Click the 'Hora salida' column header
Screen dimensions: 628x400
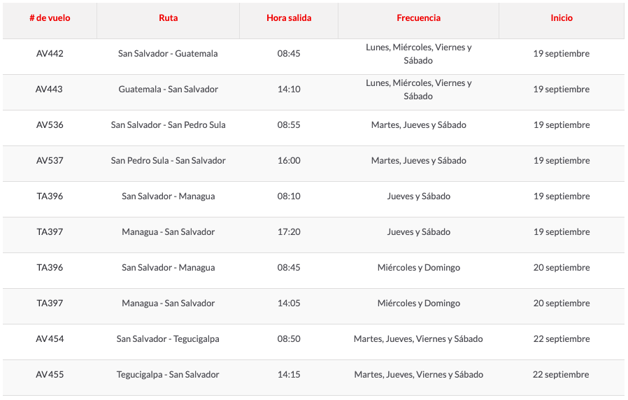pyautogui.click(x=288, y=18)
